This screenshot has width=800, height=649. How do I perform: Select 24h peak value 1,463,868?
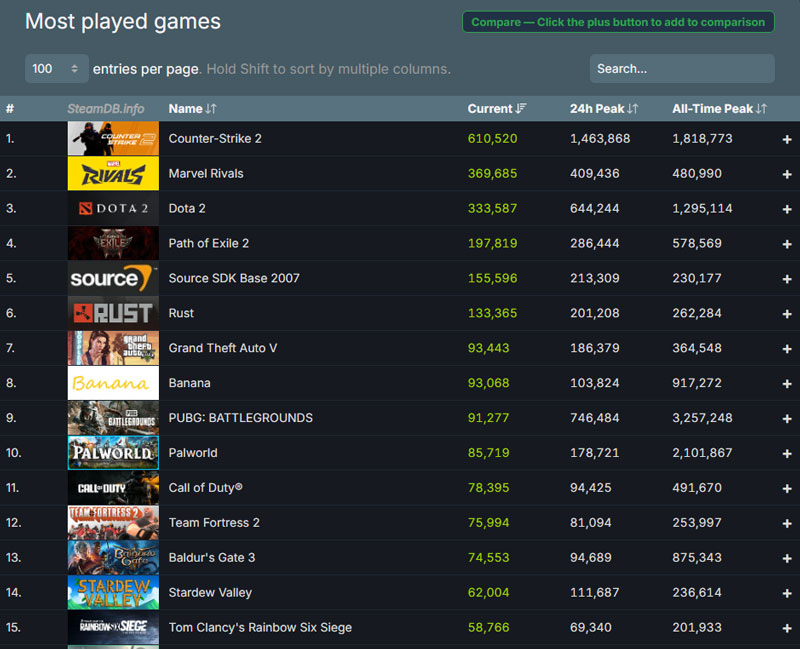600,138
